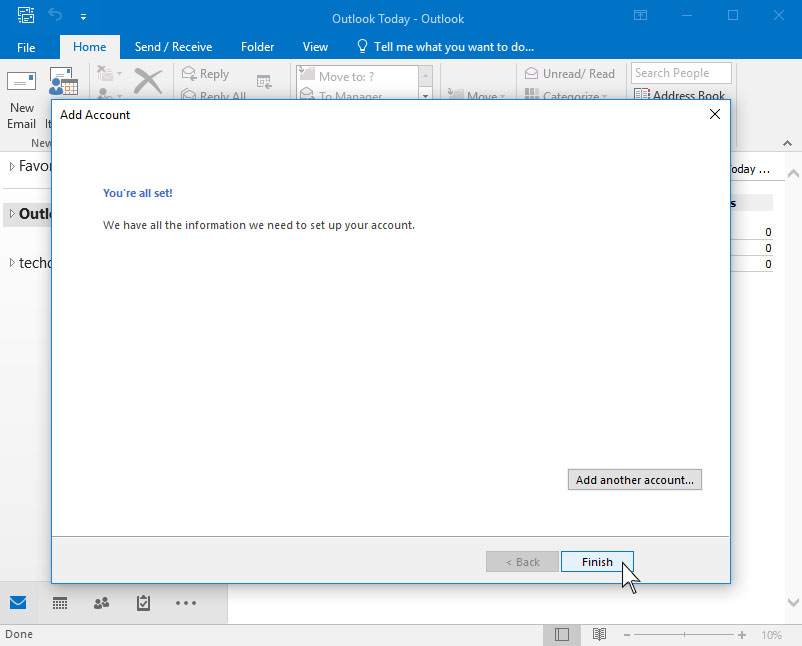The image size is (802, 646).
Task: Click the Reply button in ribbon
Action: [x=206, y=74]
